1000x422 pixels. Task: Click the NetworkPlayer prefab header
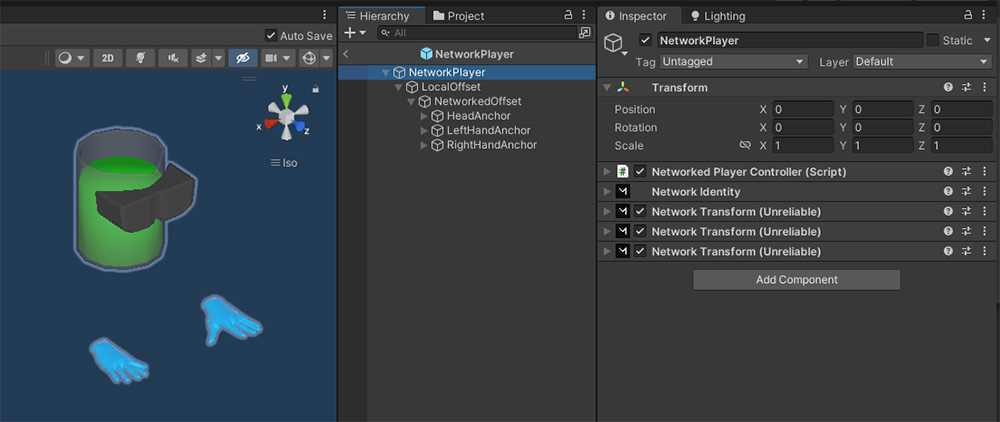(467, 54)
